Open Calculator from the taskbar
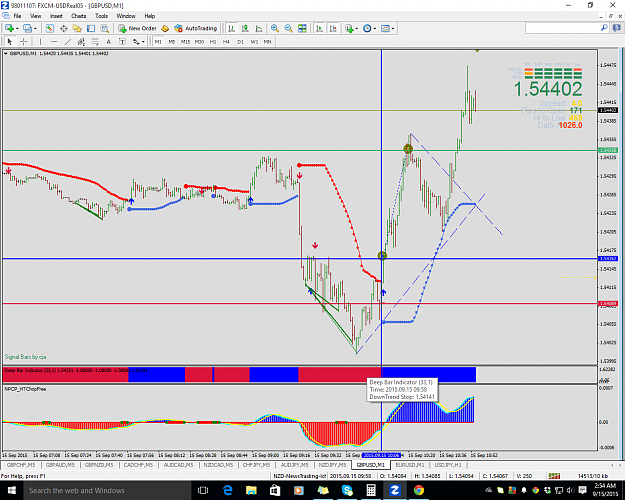625x500 pixels. click(x=371, y=490)
